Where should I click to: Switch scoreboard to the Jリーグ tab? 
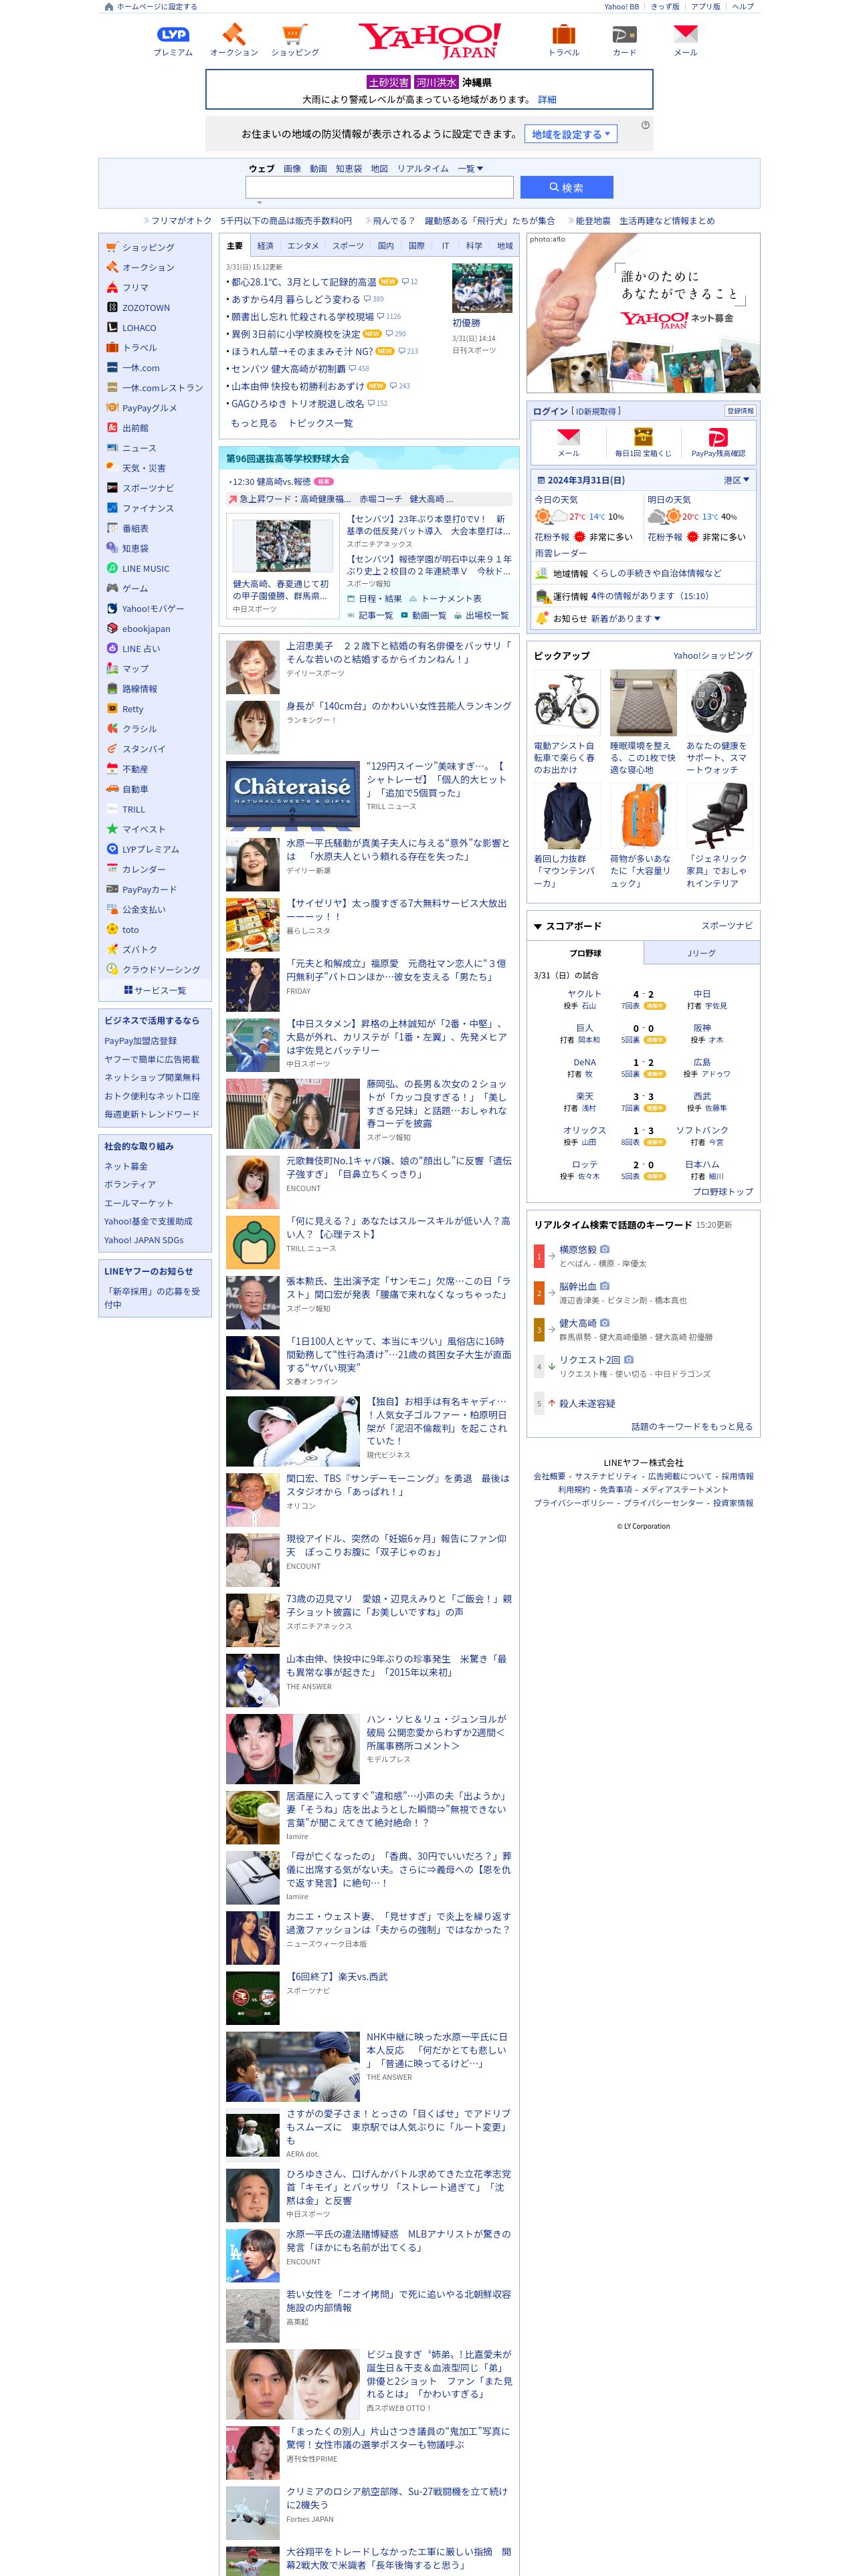(701, 953)
